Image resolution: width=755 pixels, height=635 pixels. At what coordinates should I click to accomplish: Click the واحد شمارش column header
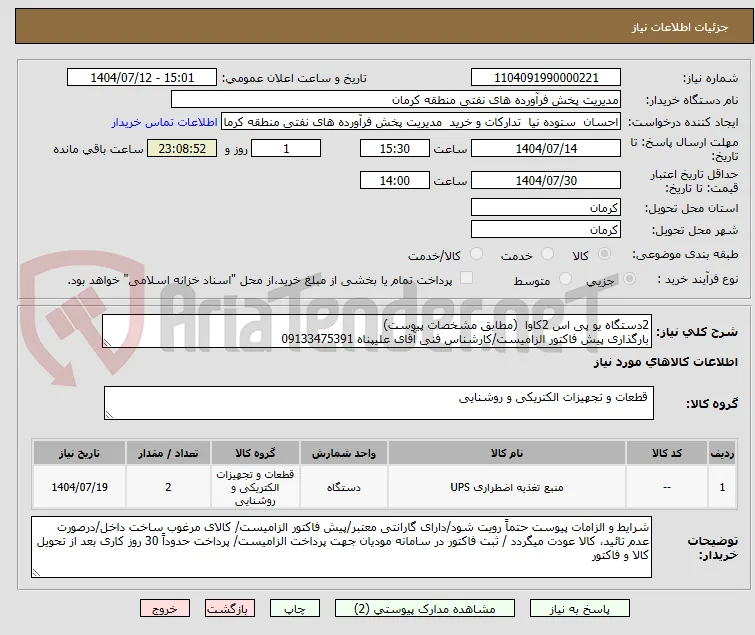(343, 453)
